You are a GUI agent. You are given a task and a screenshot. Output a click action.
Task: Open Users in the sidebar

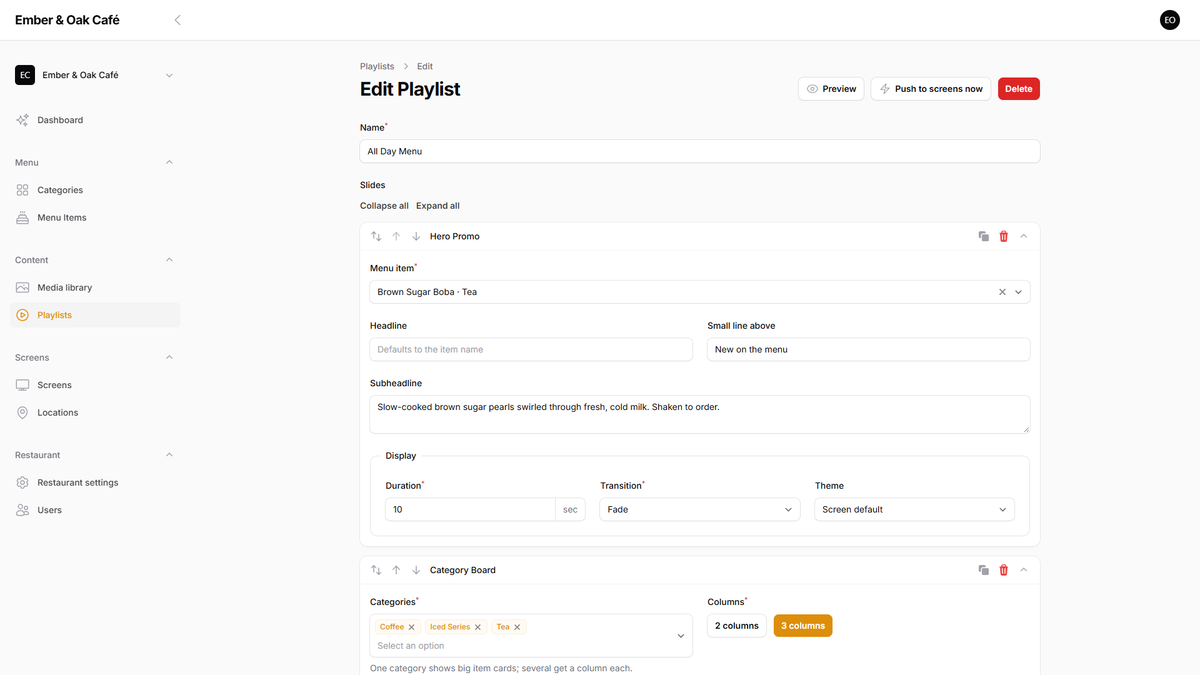click(x=95, y=510)
